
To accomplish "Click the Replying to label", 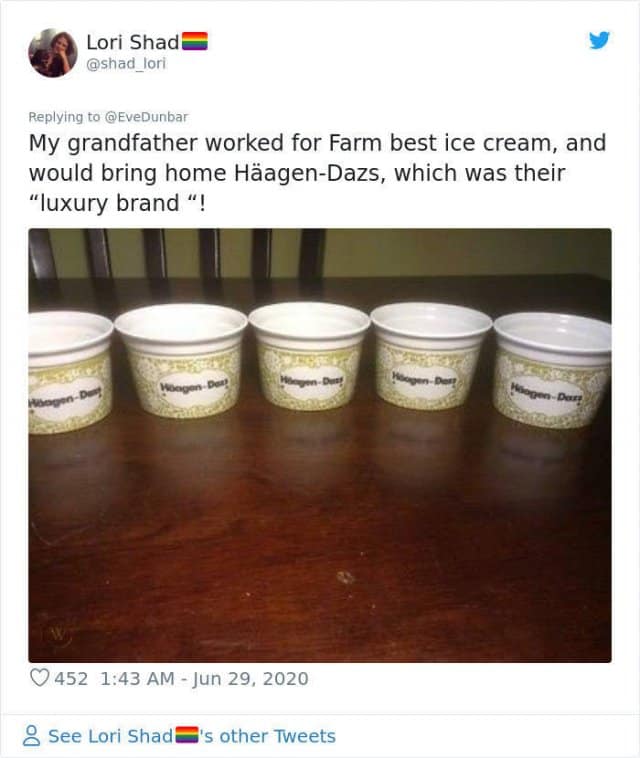I will click(64, 117).
